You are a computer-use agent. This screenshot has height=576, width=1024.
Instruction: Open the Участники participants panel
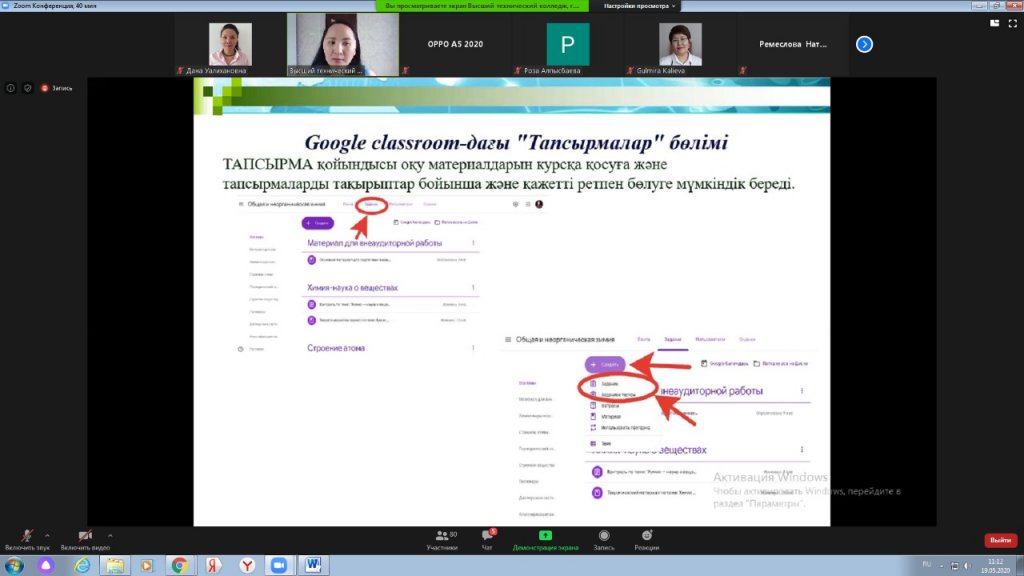tap(443, 540)
